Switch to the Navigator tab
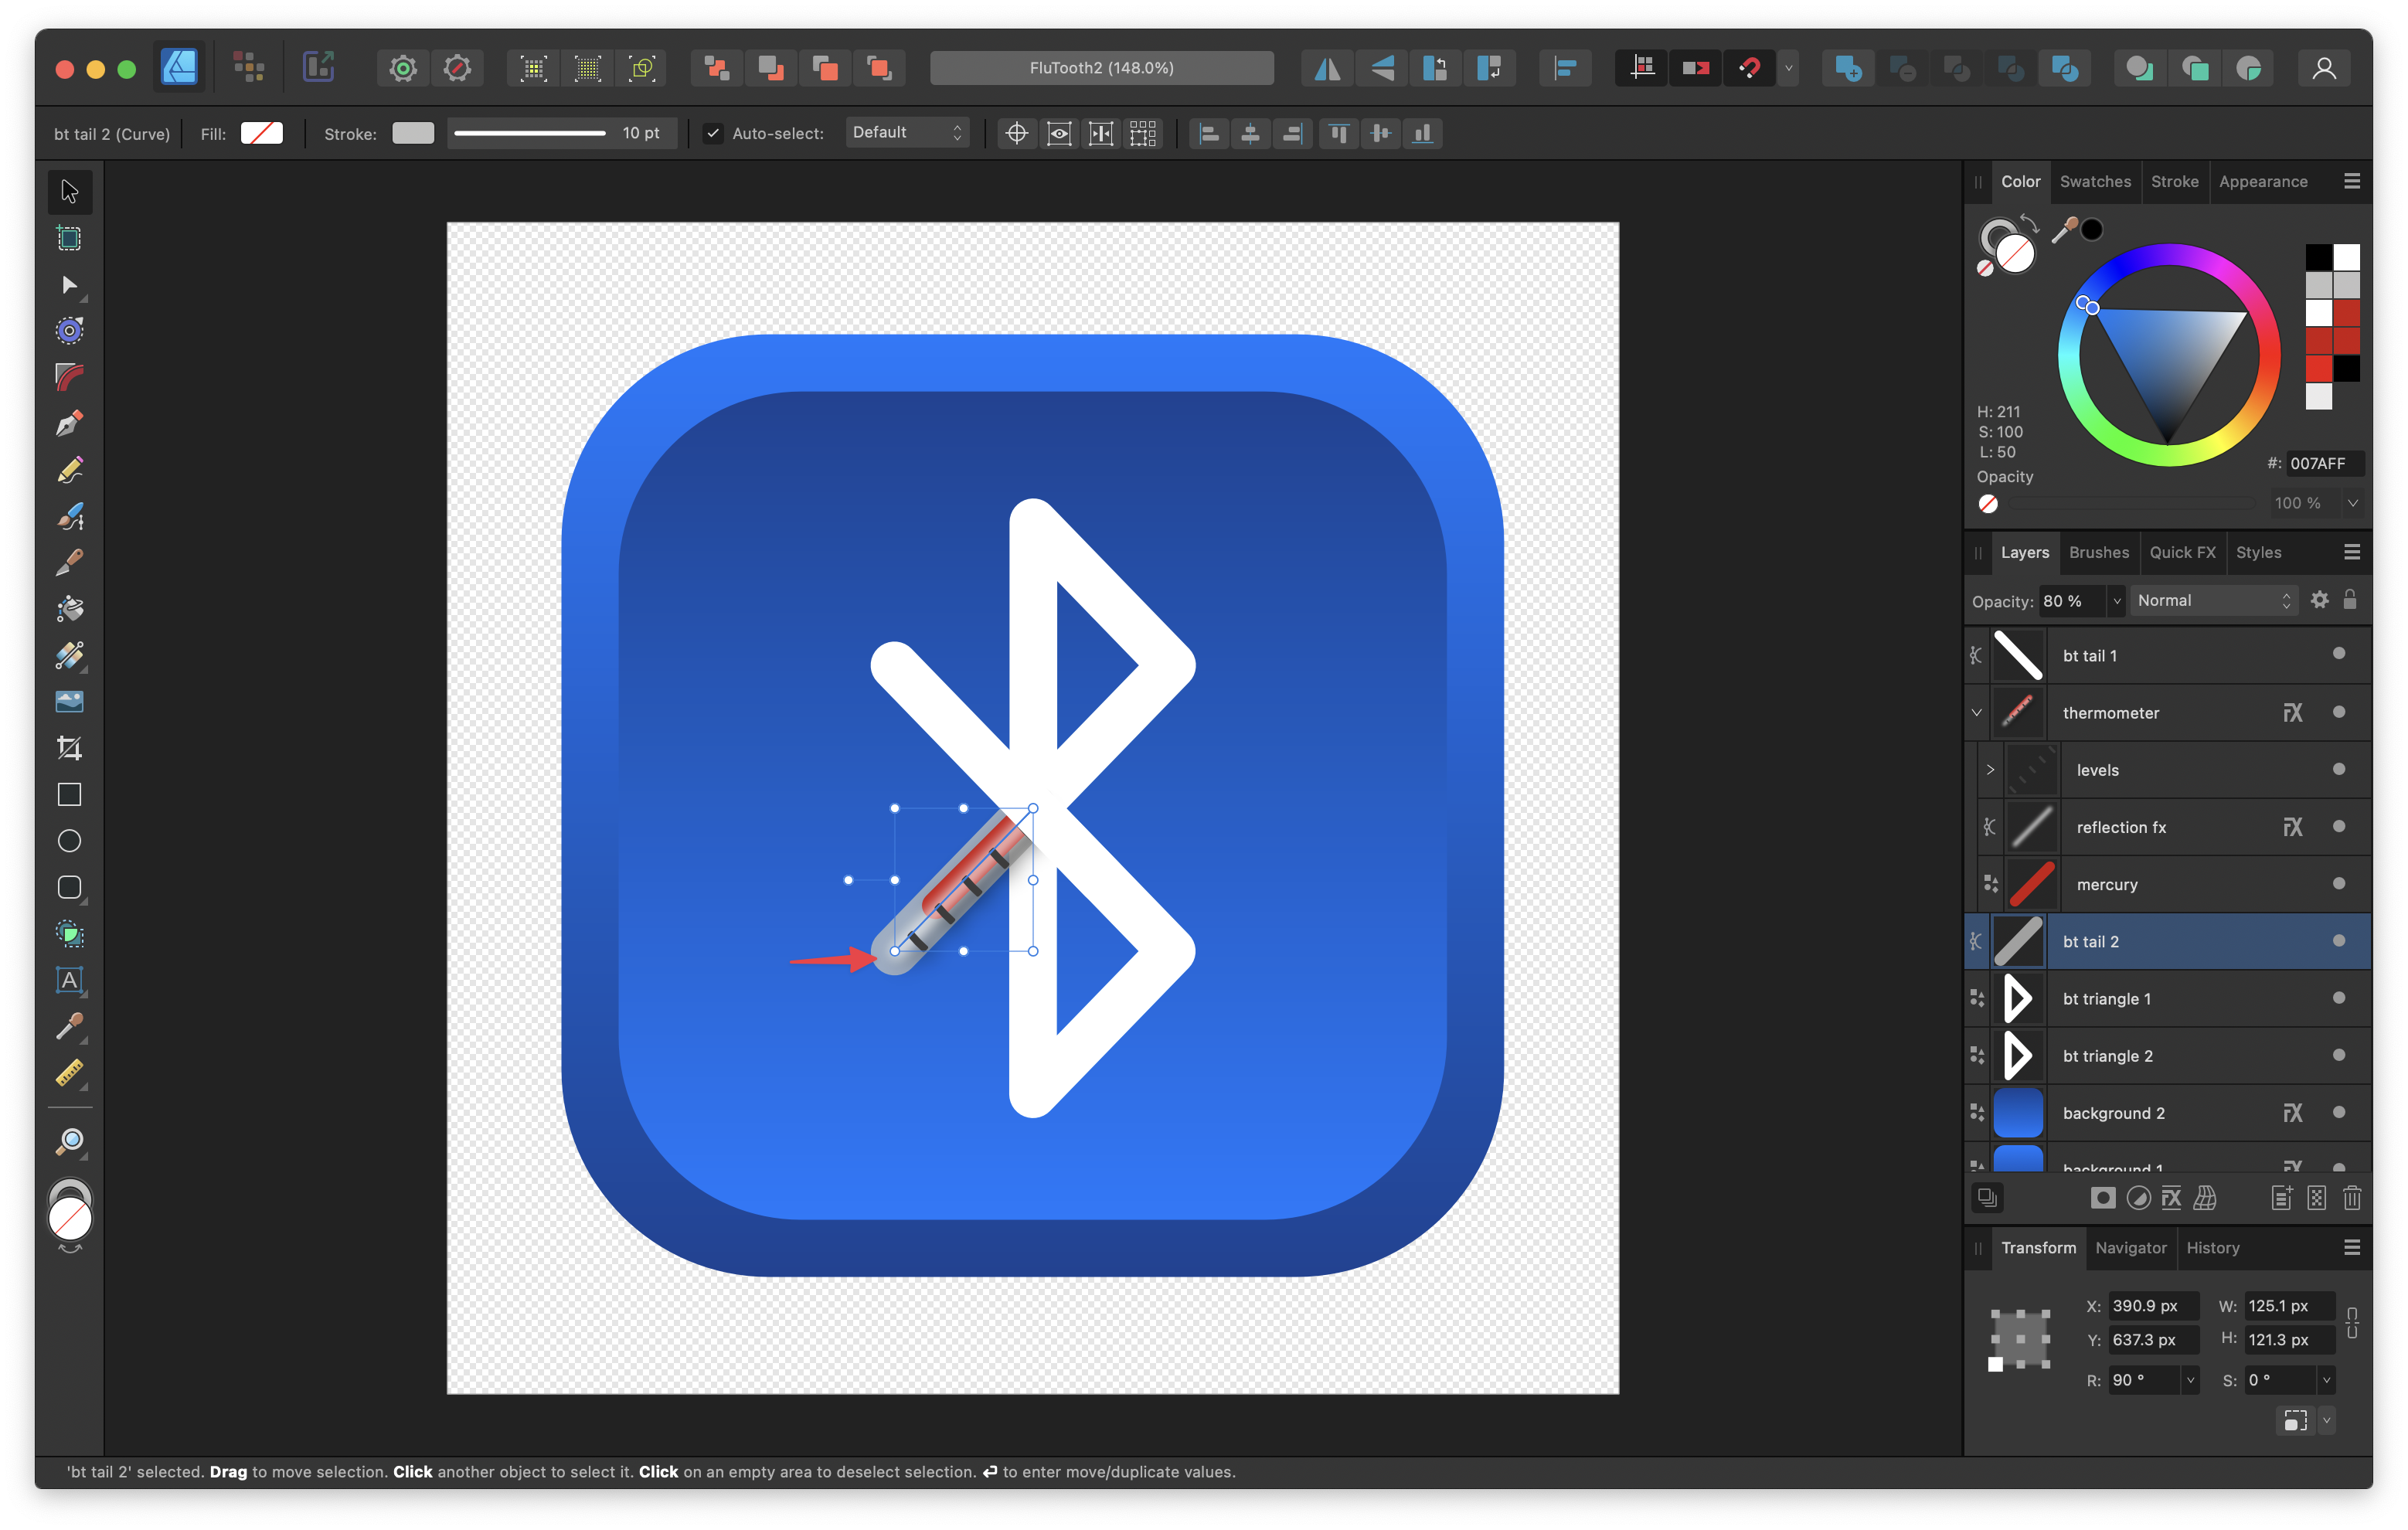Screen dimensions: 2408x1530 (2130, 1248)
